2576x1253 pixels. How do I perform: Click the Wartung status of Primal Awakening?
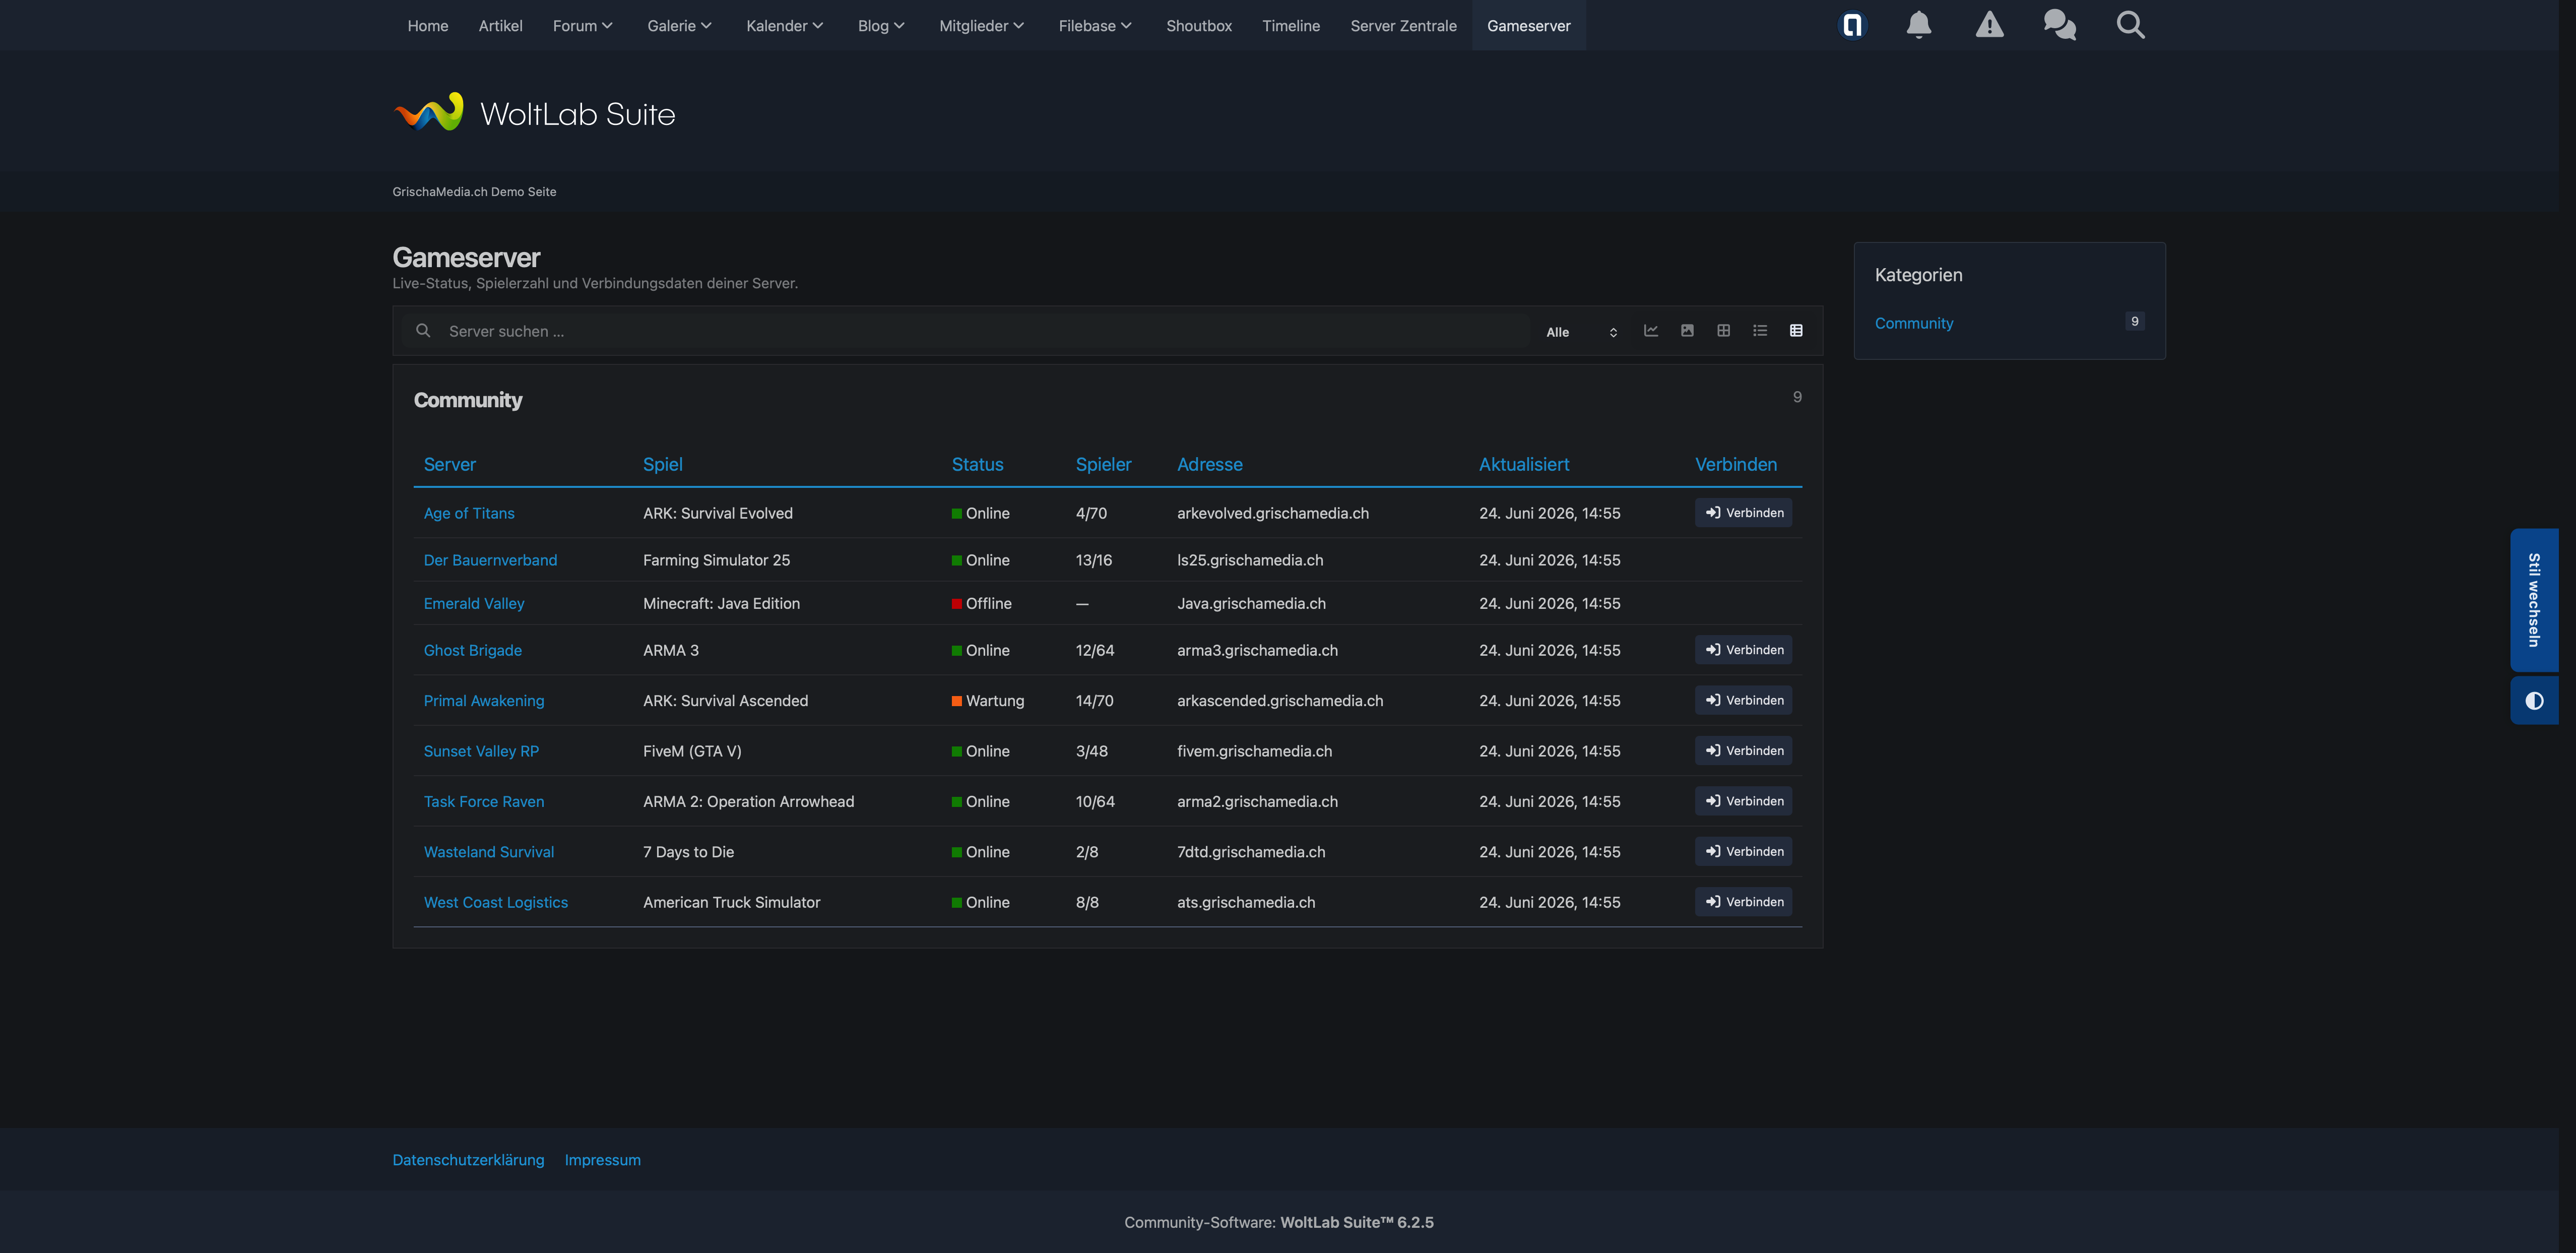click(988, 701)
